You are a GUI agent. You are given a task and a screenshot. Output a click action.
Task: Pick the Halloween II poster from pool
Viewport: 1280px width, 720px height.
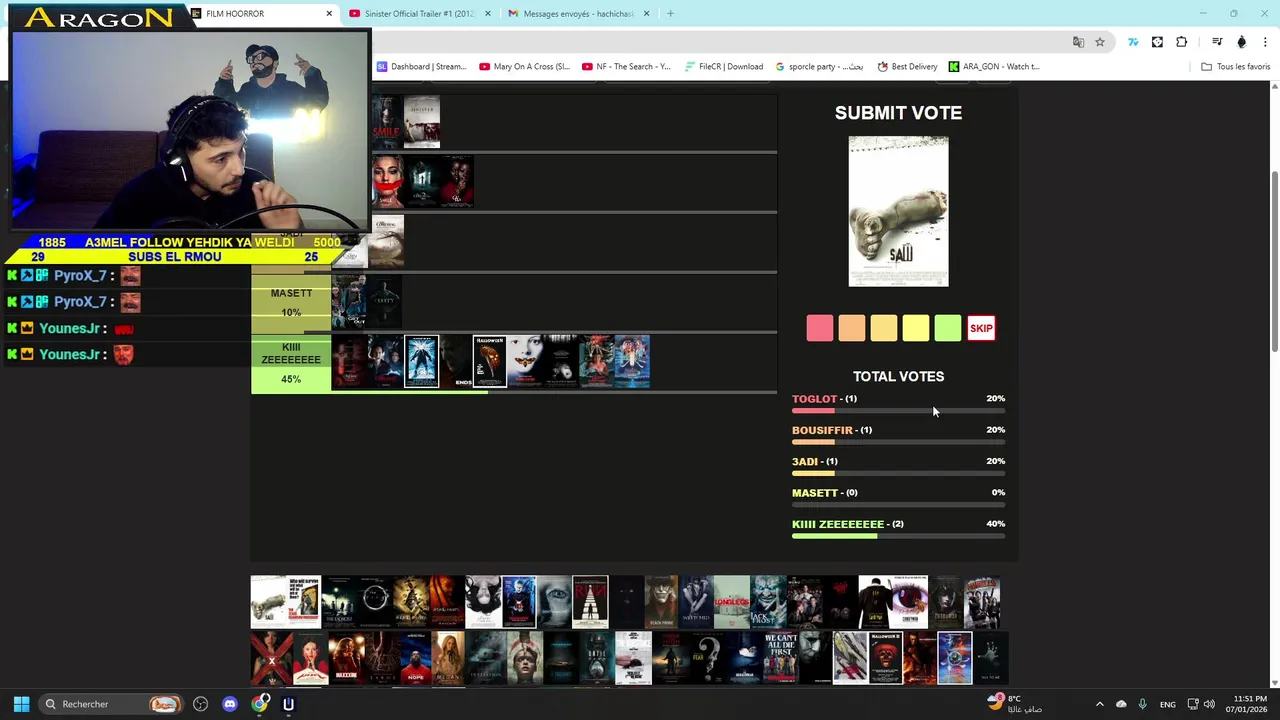click(x=886, y=658)
